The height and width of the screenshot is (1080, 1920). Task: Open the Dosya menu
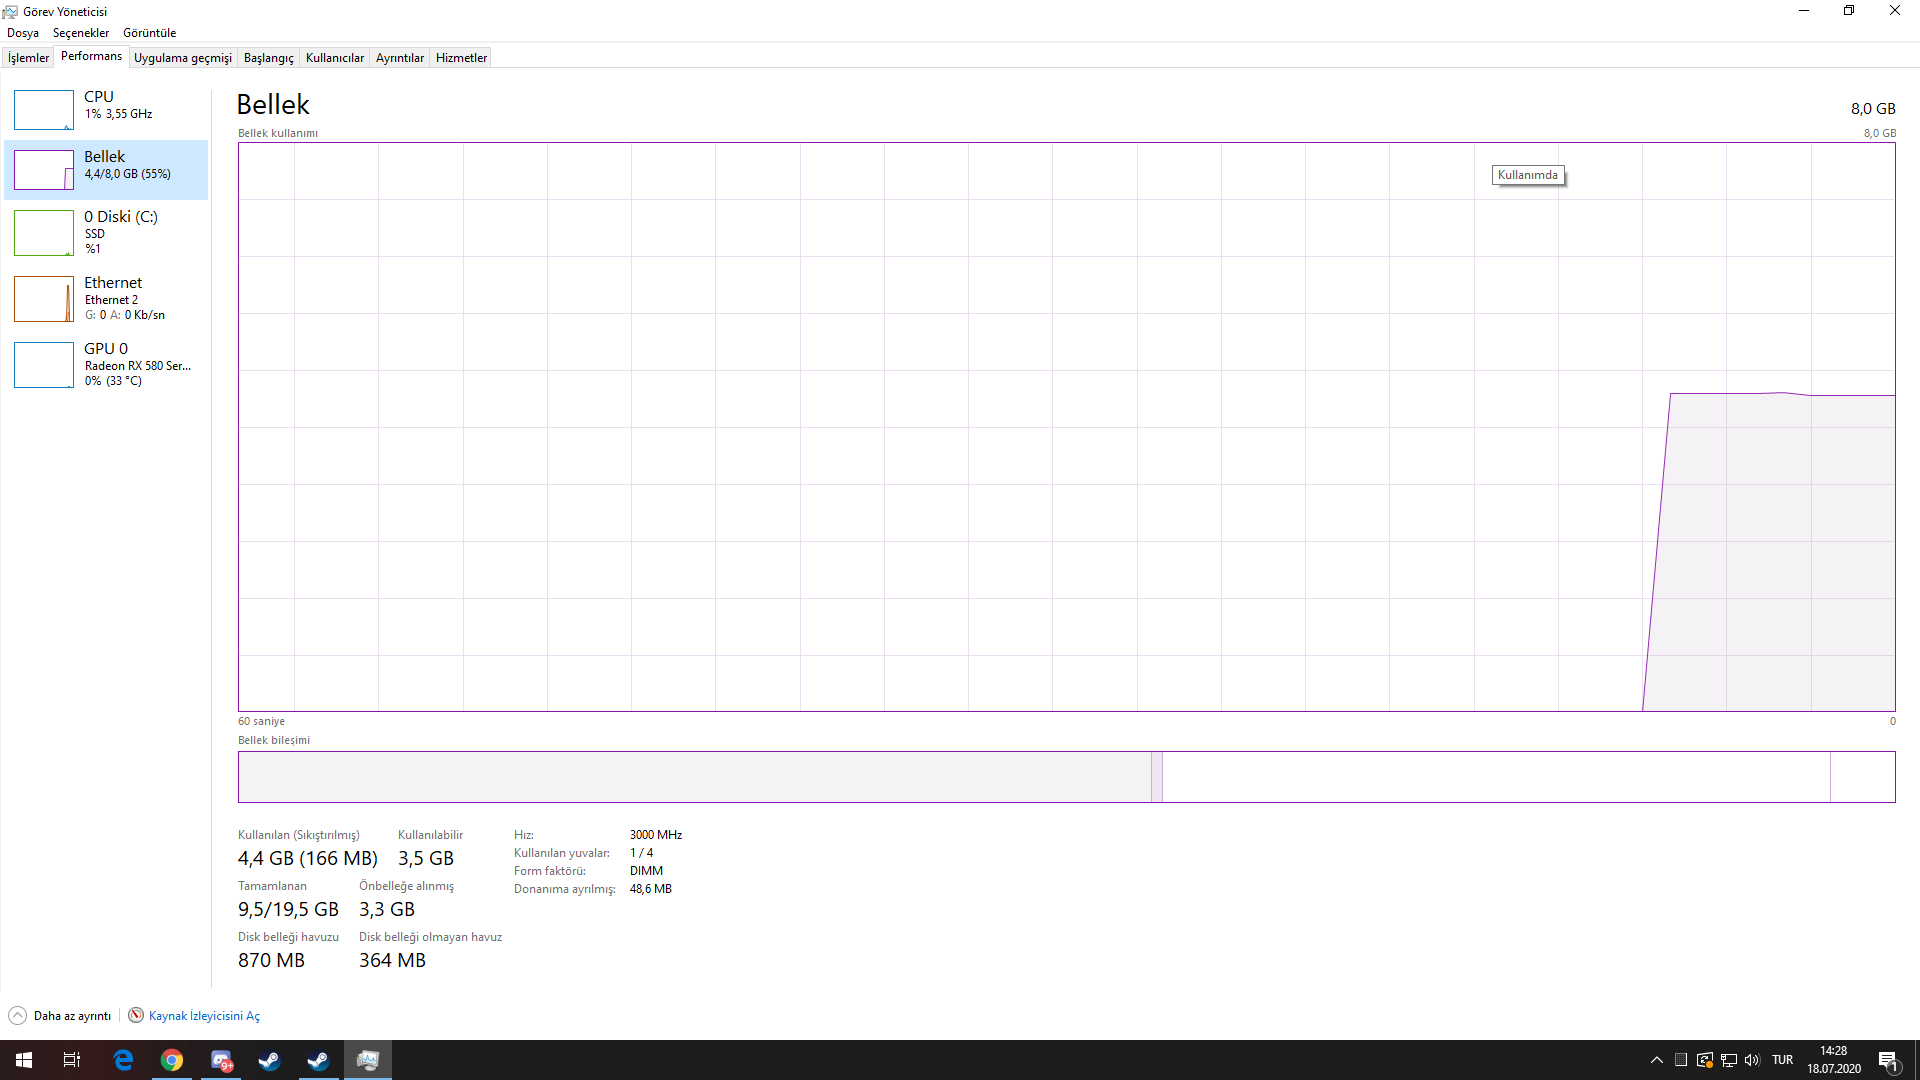tap(23, 33)
